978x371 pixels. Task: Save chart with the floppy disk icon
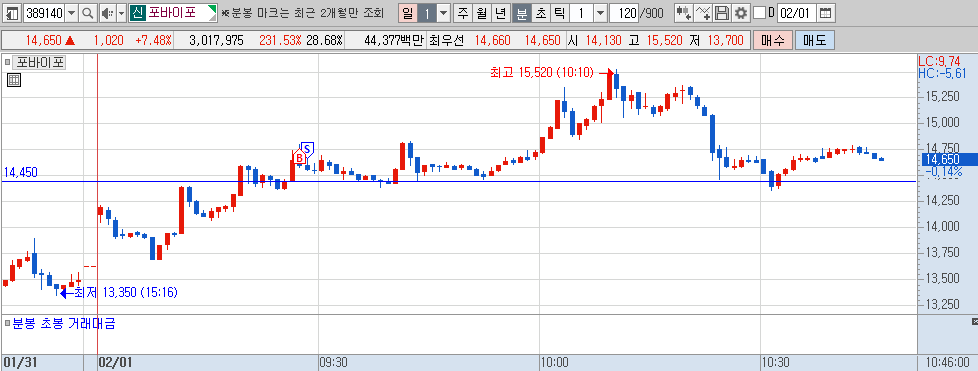tap(722, 12)
